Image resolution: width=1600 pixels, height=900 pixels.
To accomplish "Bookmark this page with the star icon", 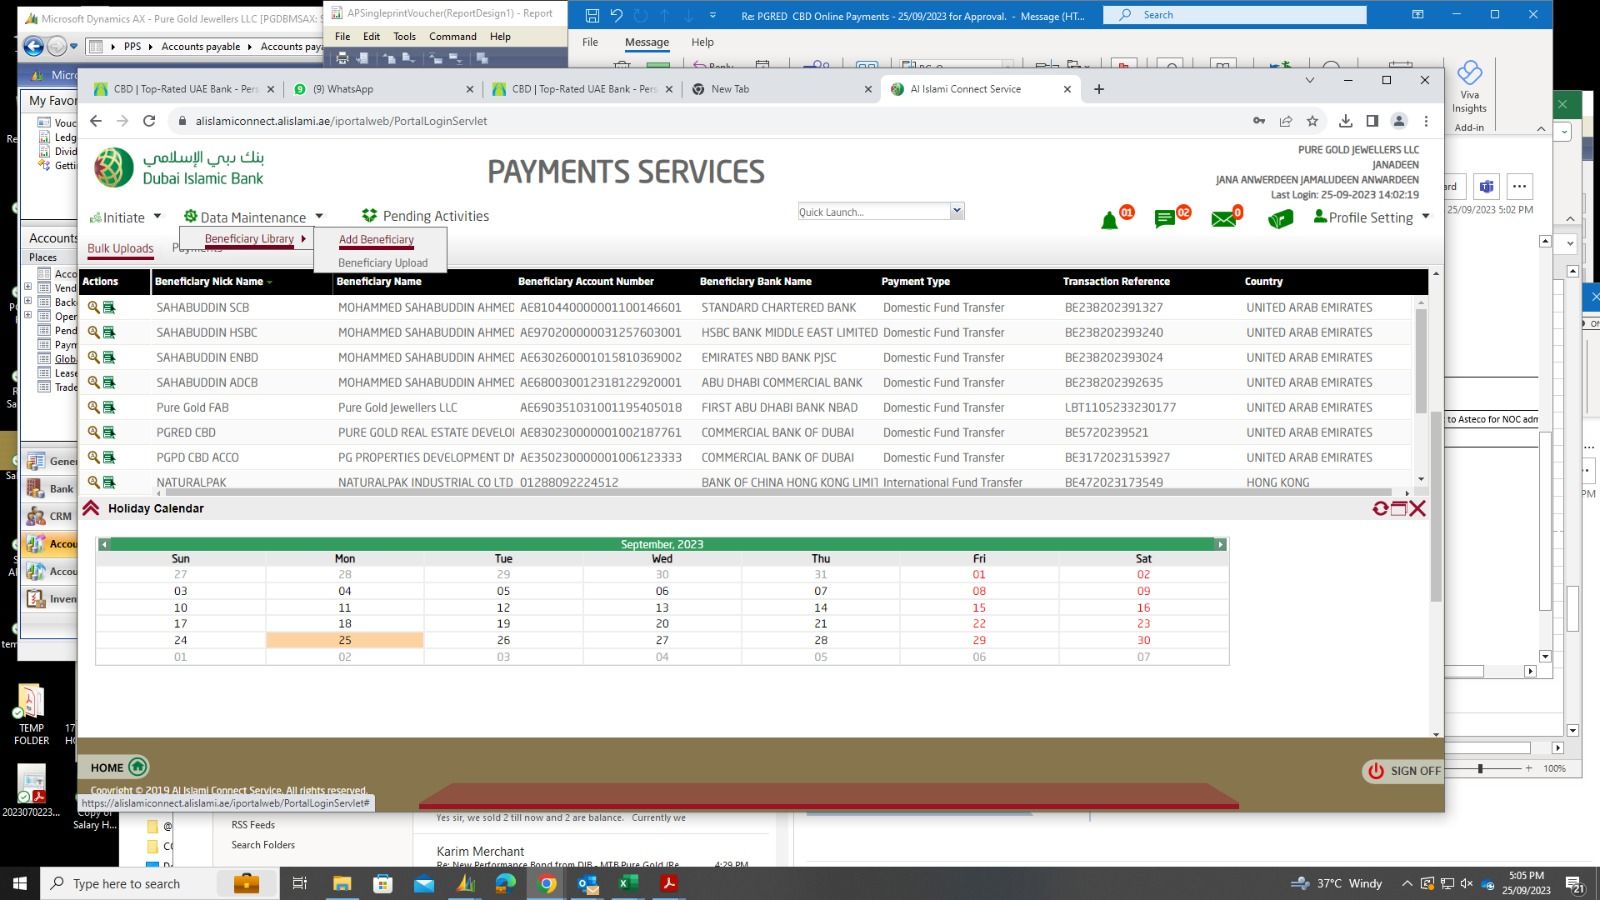I will [x=1312, y=121].
